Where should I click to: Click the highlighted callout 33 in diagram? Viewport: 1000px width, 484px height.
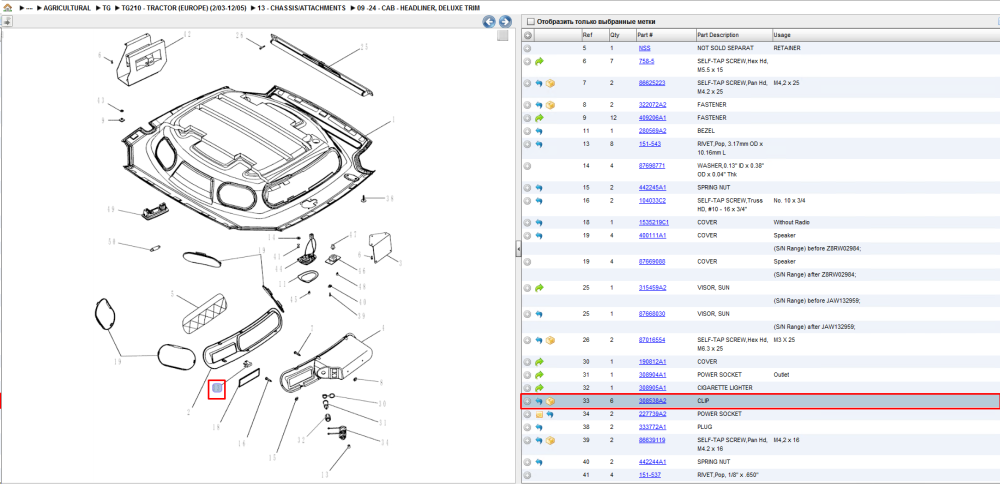tap(217, 388)
